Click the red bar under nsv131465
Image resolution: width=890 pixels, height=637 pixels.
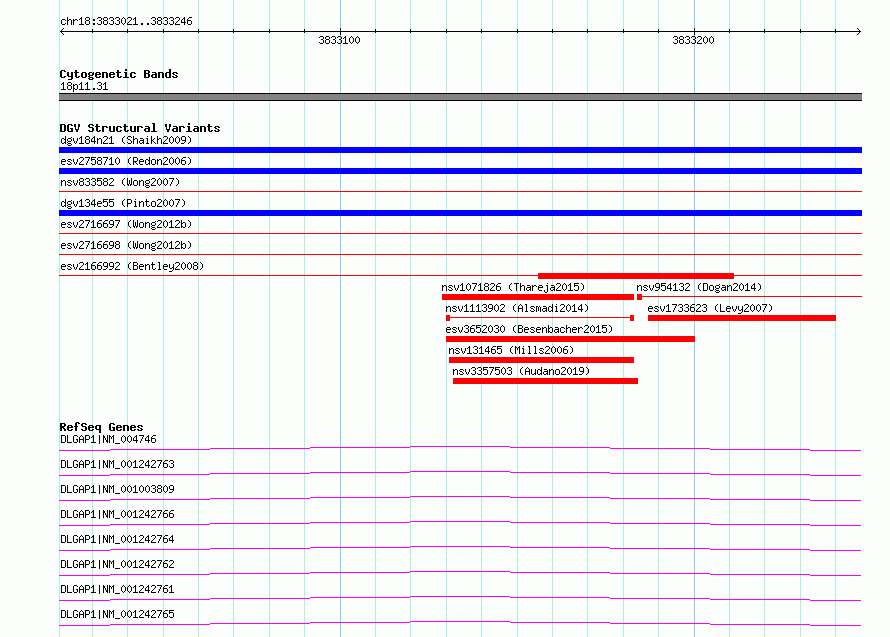pos(541,360)
